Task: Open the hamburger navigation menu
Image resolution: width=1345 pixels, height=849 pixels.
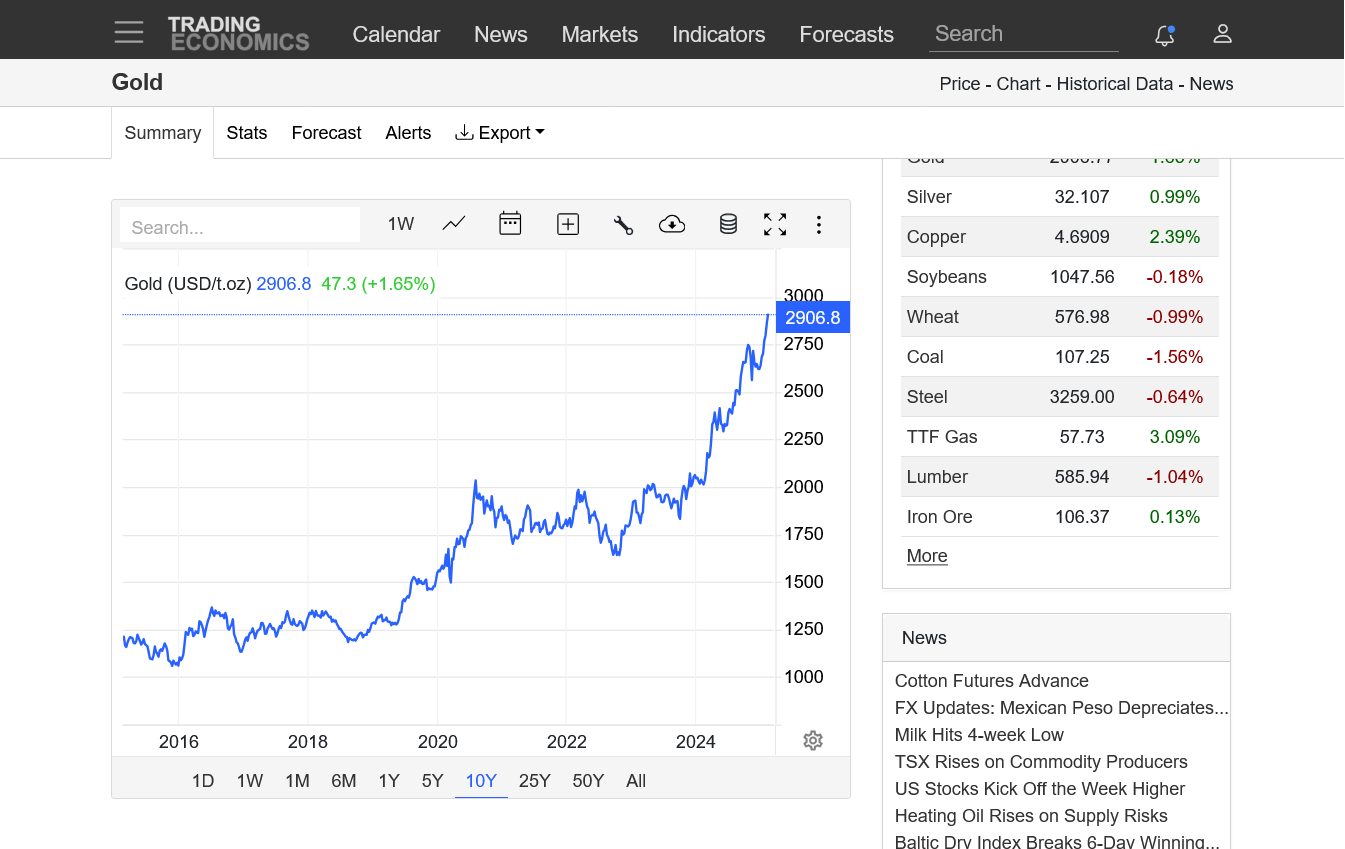Action: (x=129, y=33)
